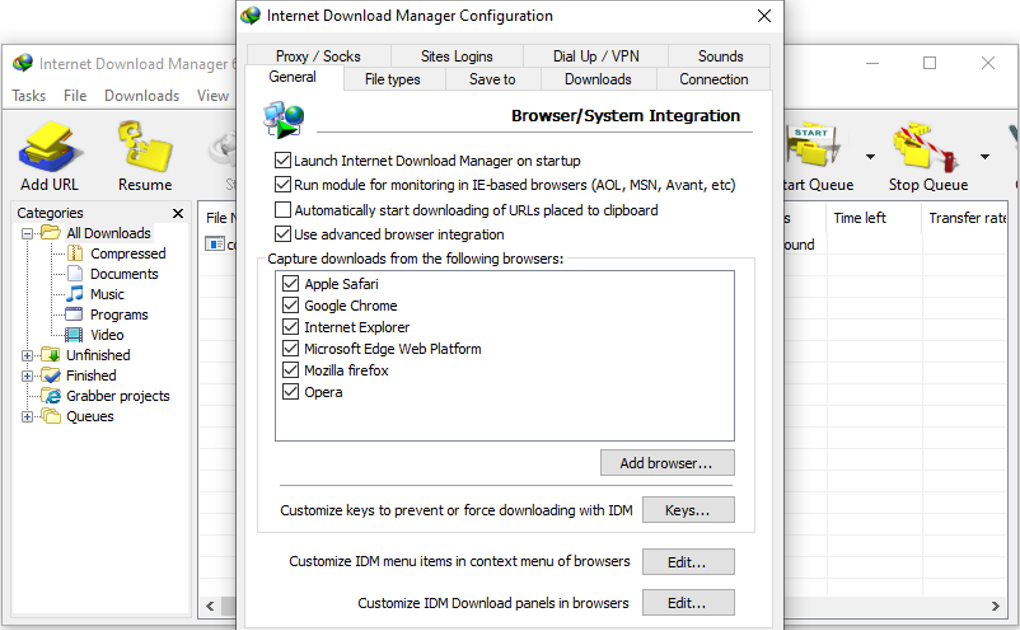Toggle Use advanced browser integration
Viewport: 1020px width, 630px height.
click(282, 234)
